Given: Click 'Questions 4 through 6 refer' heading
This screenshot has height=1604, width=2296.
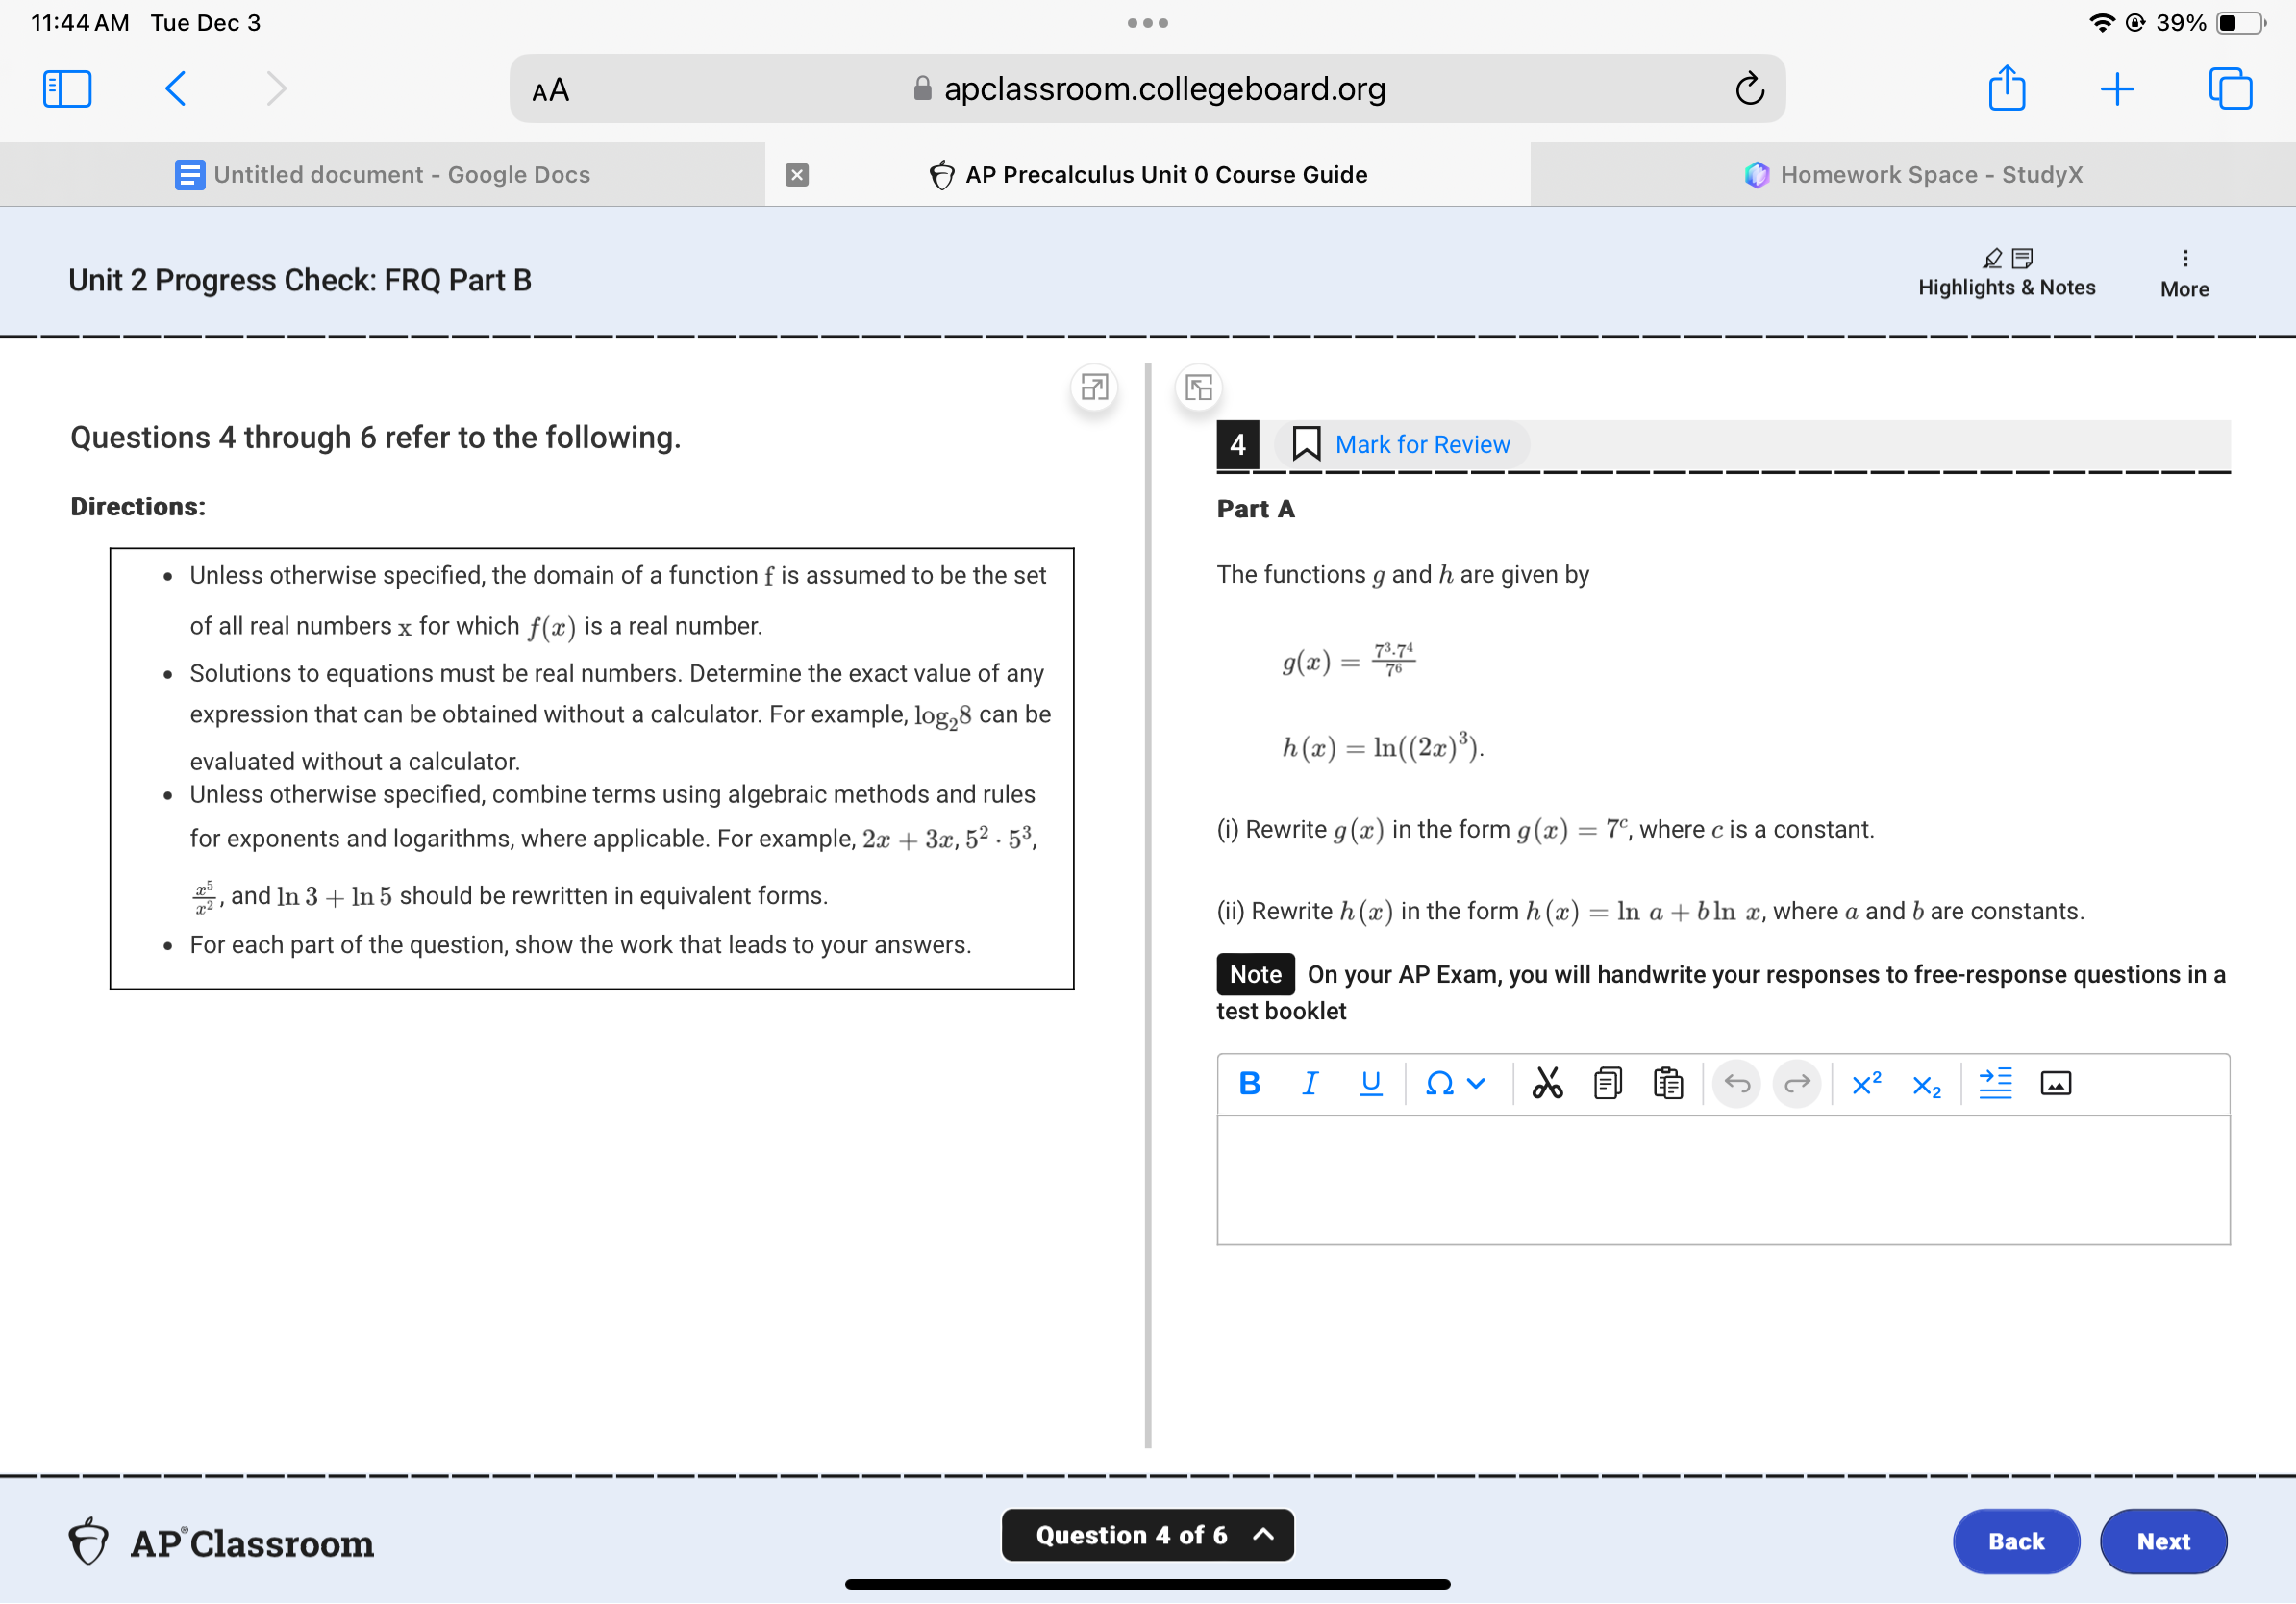Looking at the screenshot, I should pos(375,437).
